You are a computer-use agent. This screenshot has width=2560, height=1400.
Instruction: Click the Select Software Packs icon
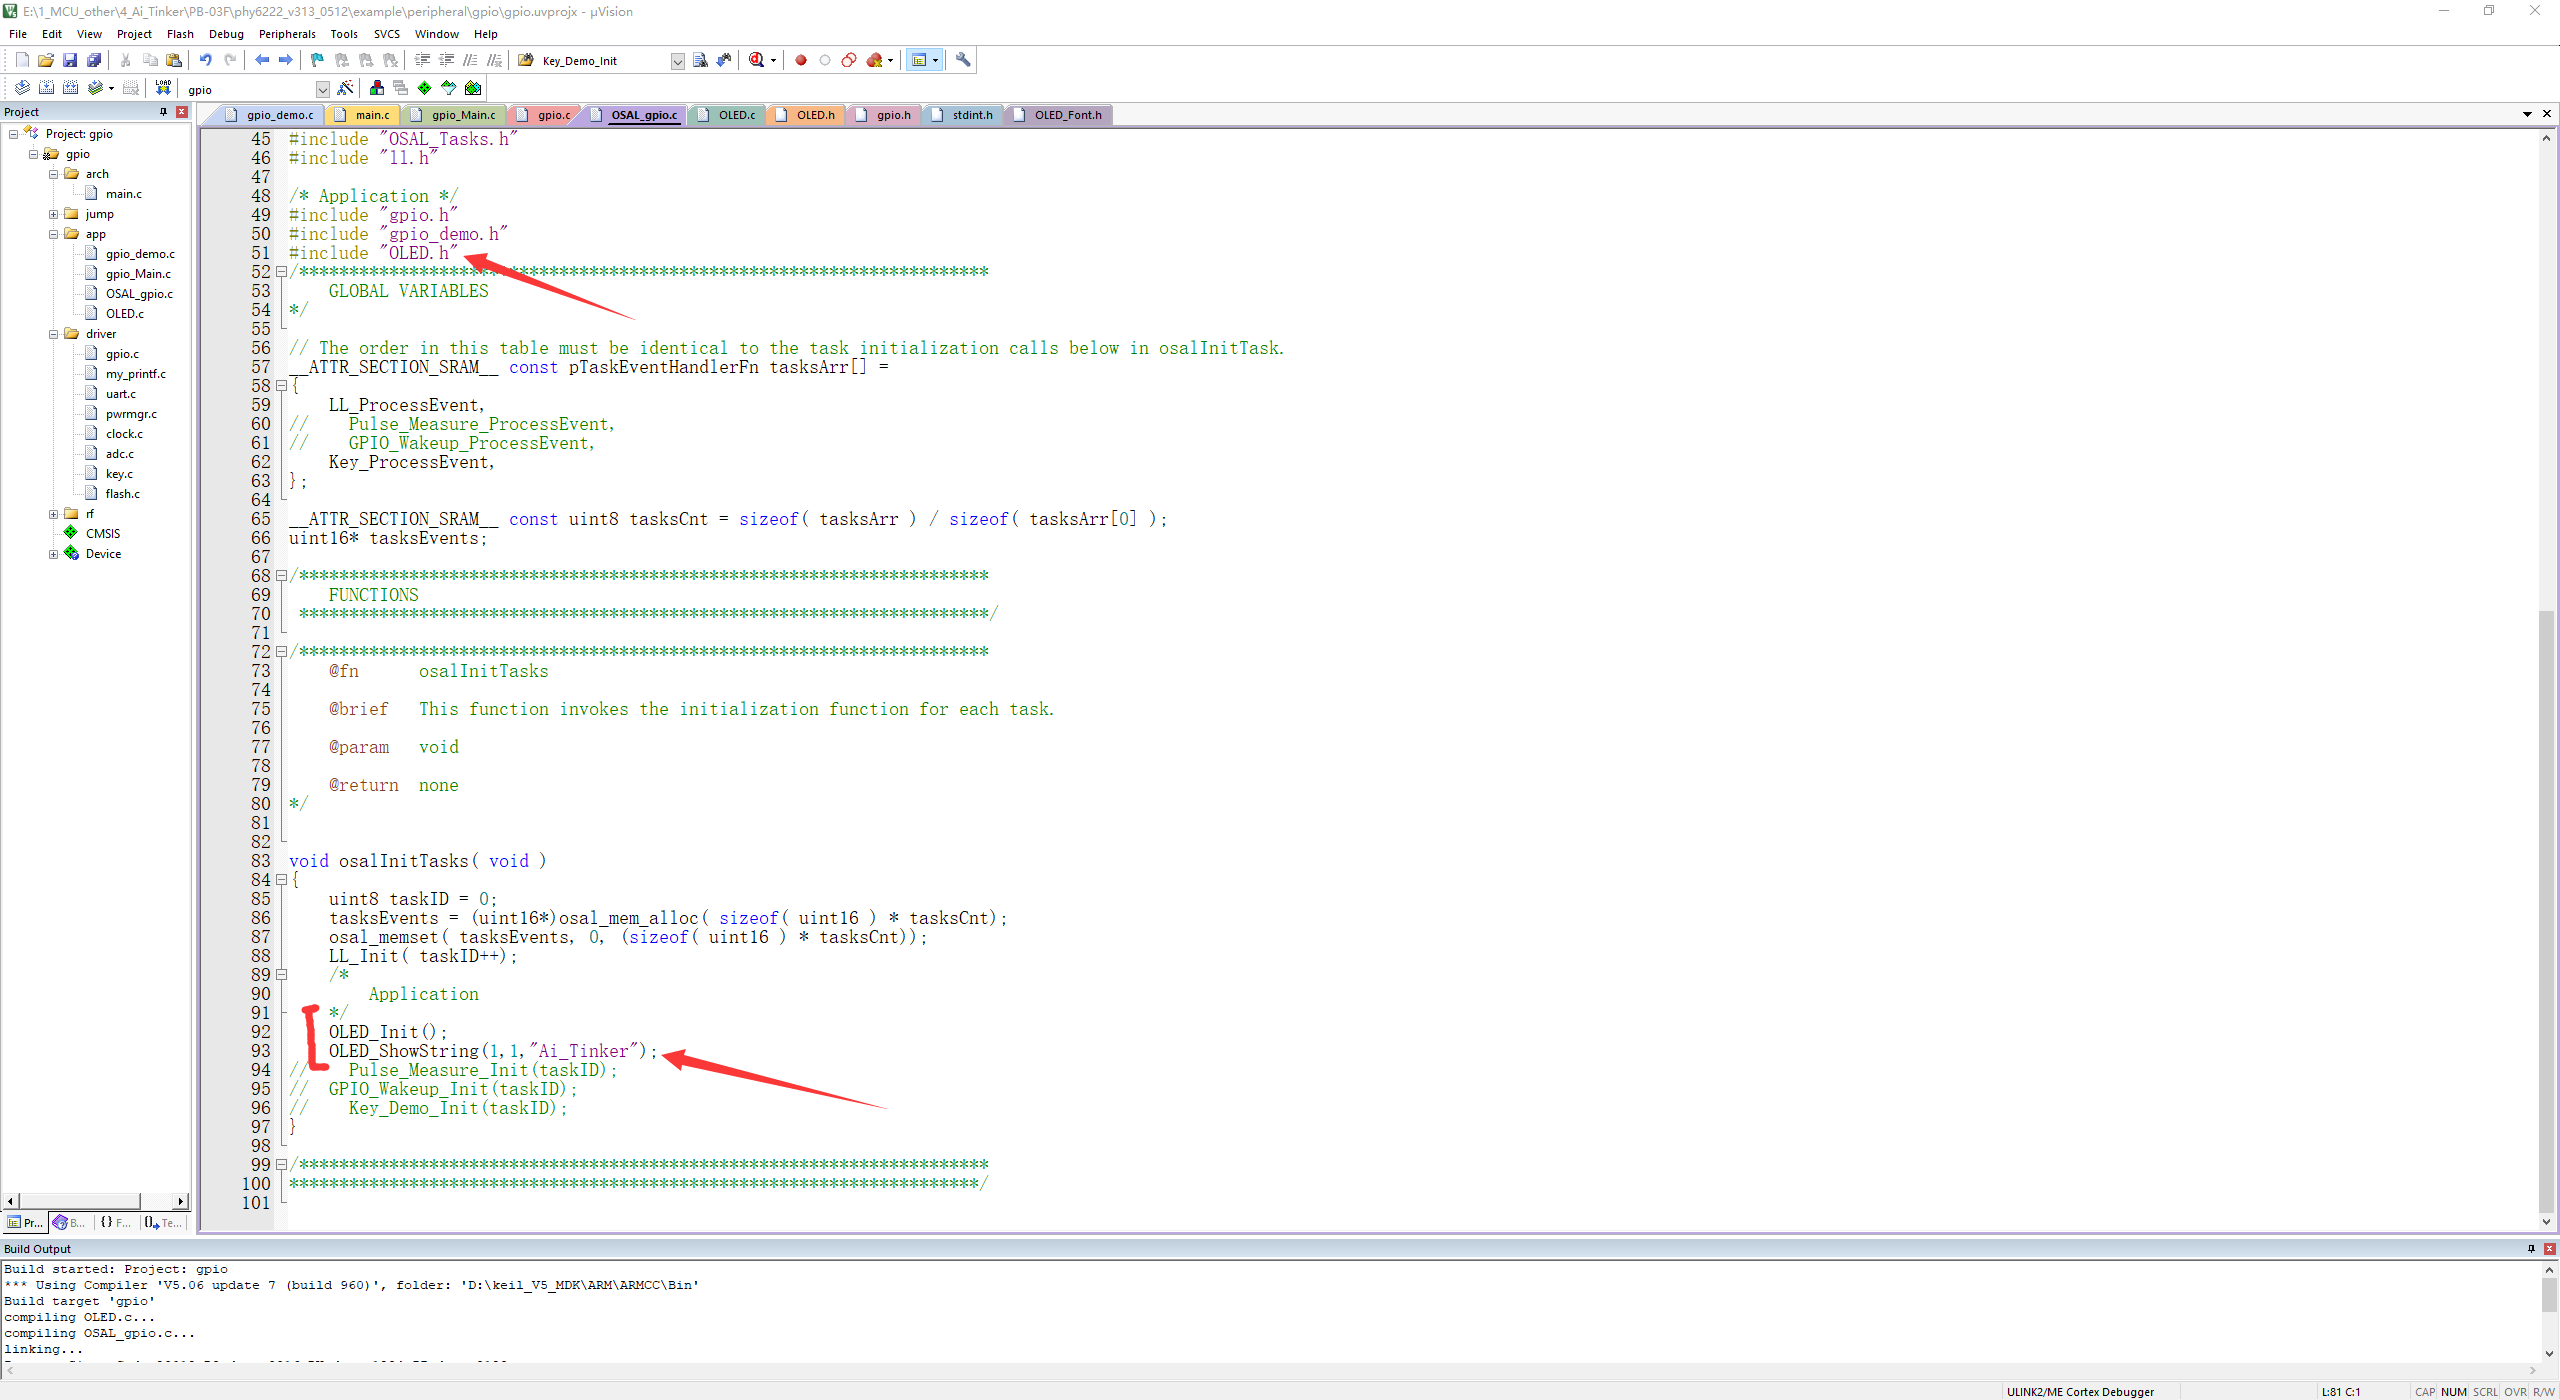(449, 88)
